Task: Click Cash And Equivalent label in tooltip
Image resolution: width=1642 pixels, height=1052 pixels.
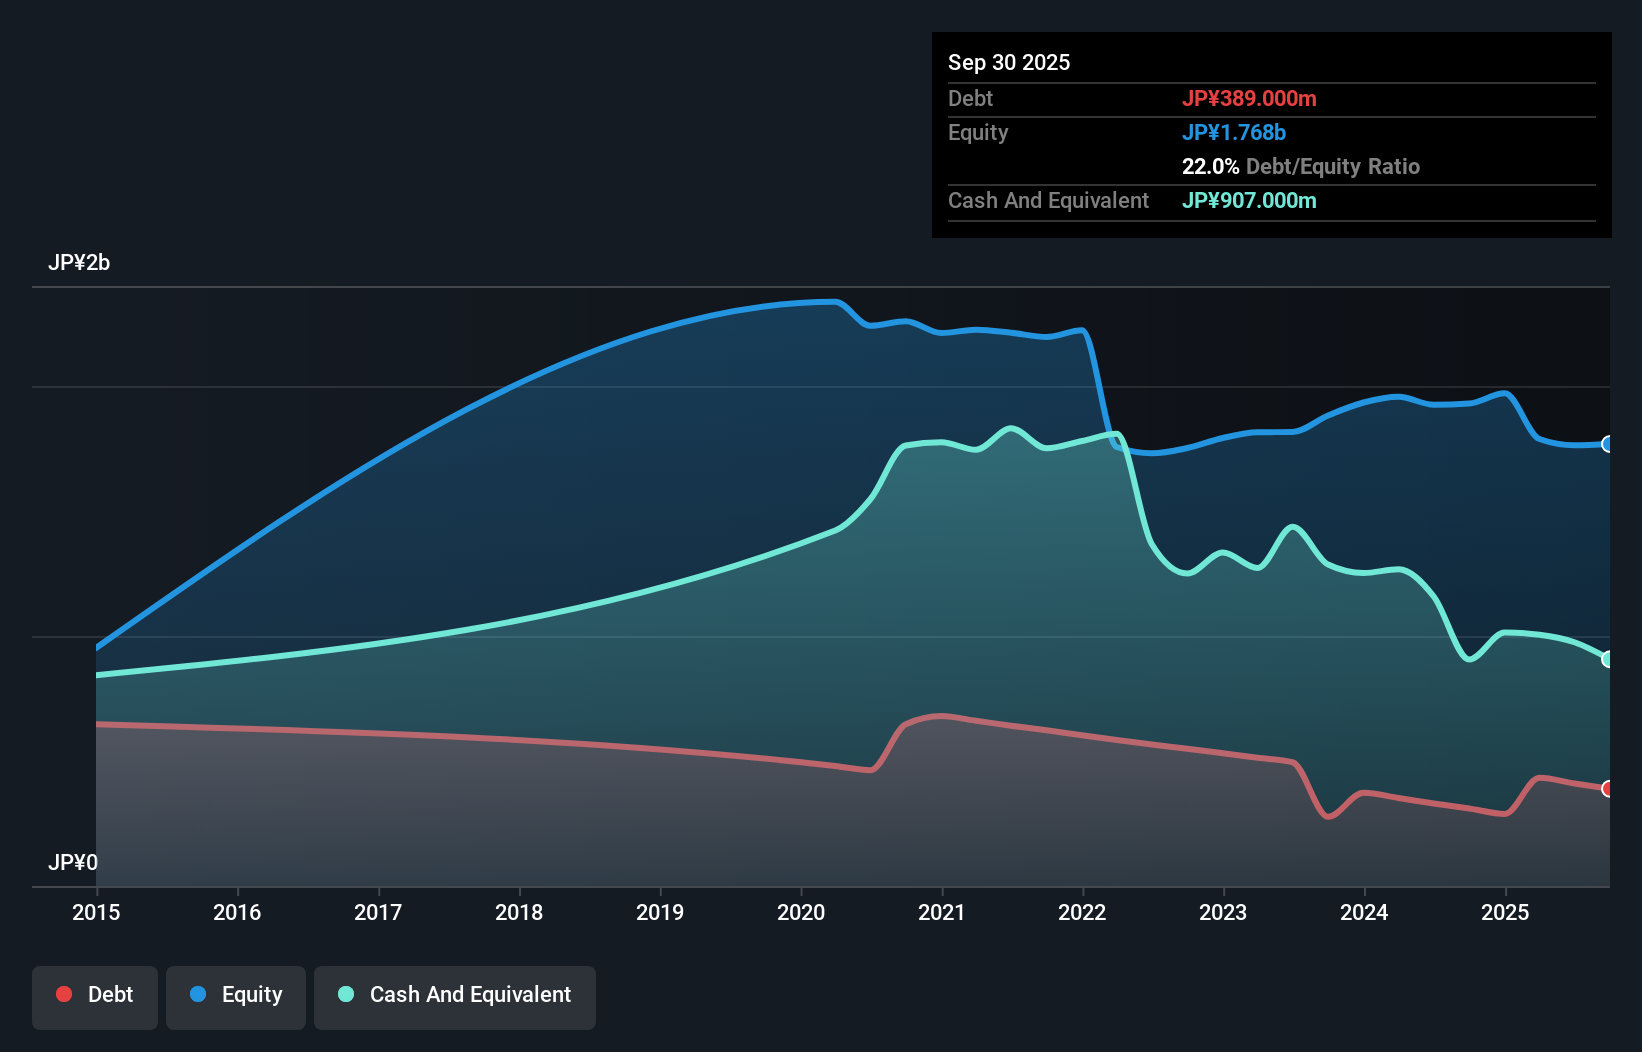Action: 1048,200
